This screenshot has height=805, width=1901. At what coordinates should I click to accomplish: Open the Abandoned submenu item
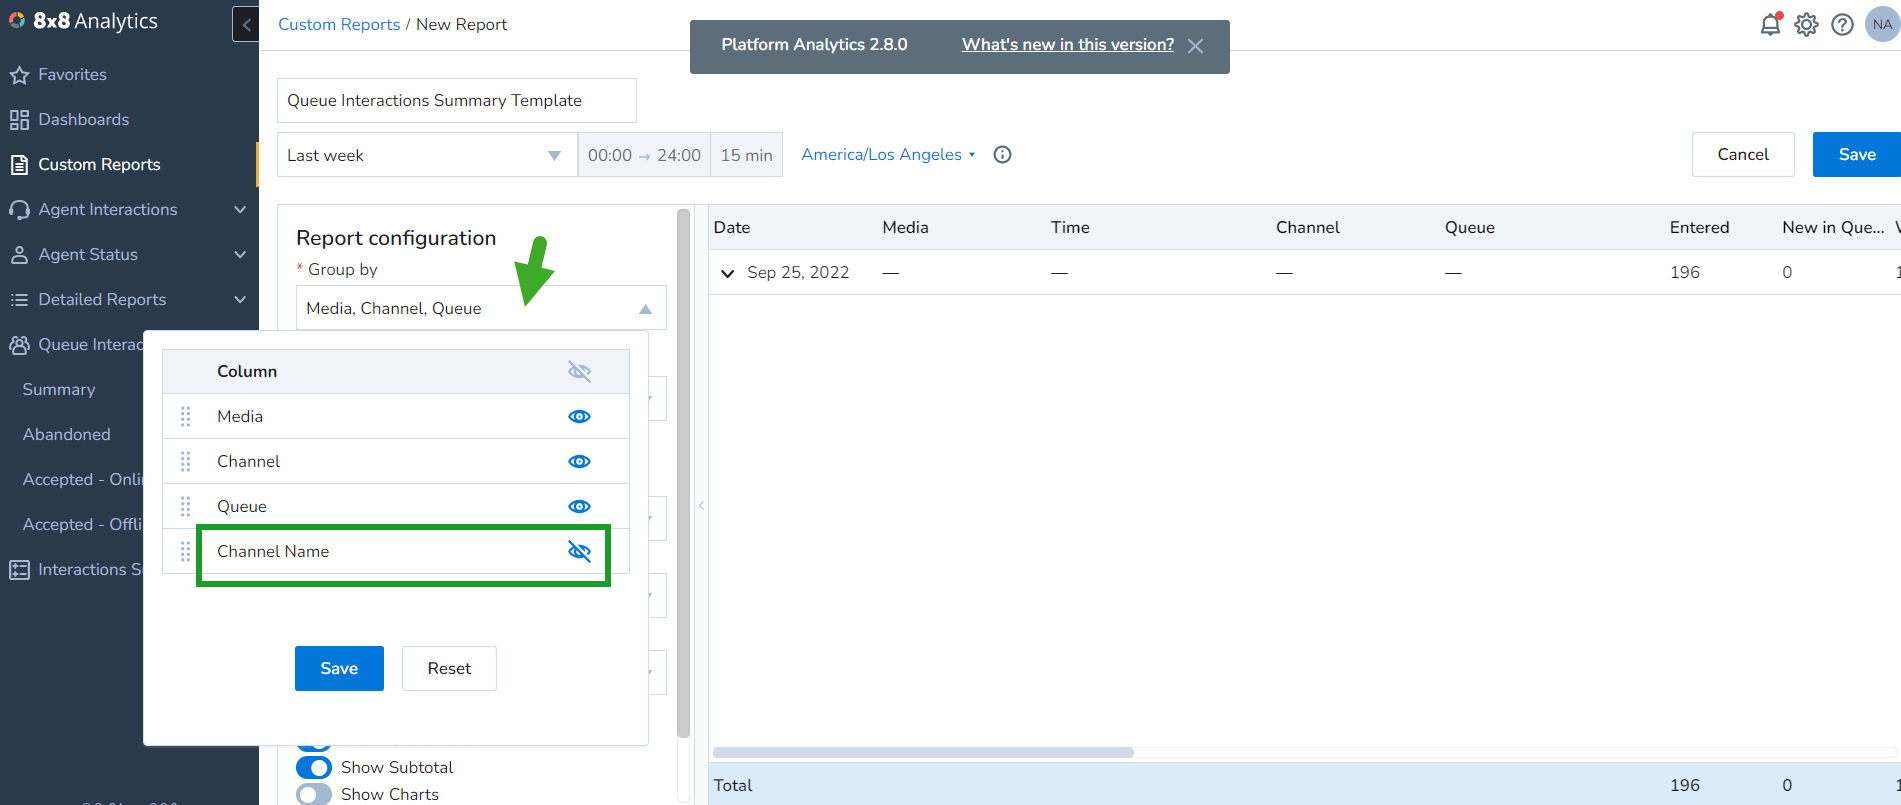(67, 435)
